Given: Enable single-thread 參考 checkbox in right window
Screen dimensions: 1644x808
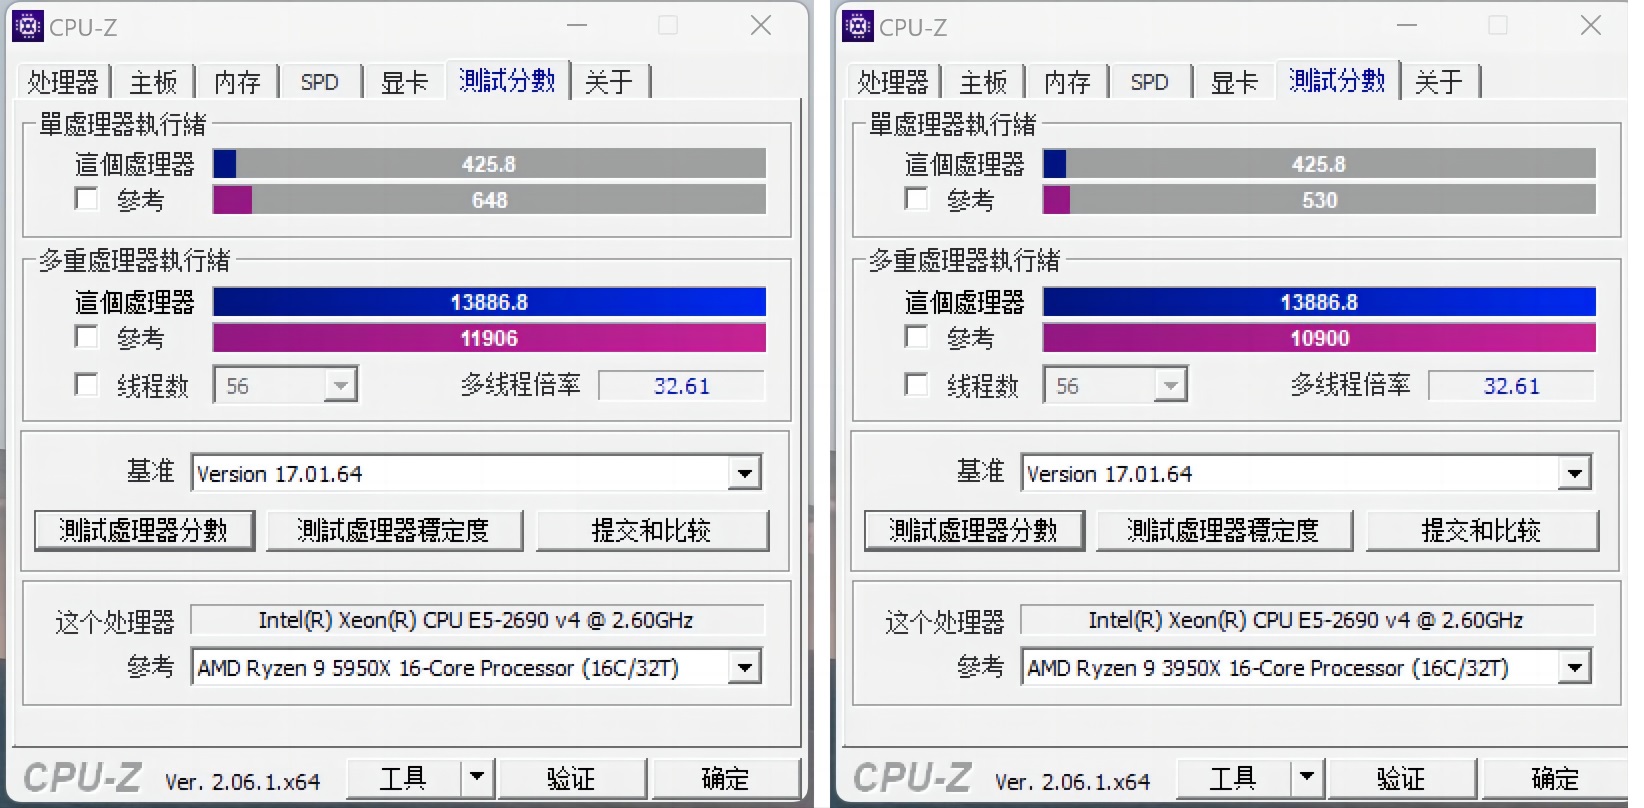Looking at the screenshot, I should tap(917, 199).
